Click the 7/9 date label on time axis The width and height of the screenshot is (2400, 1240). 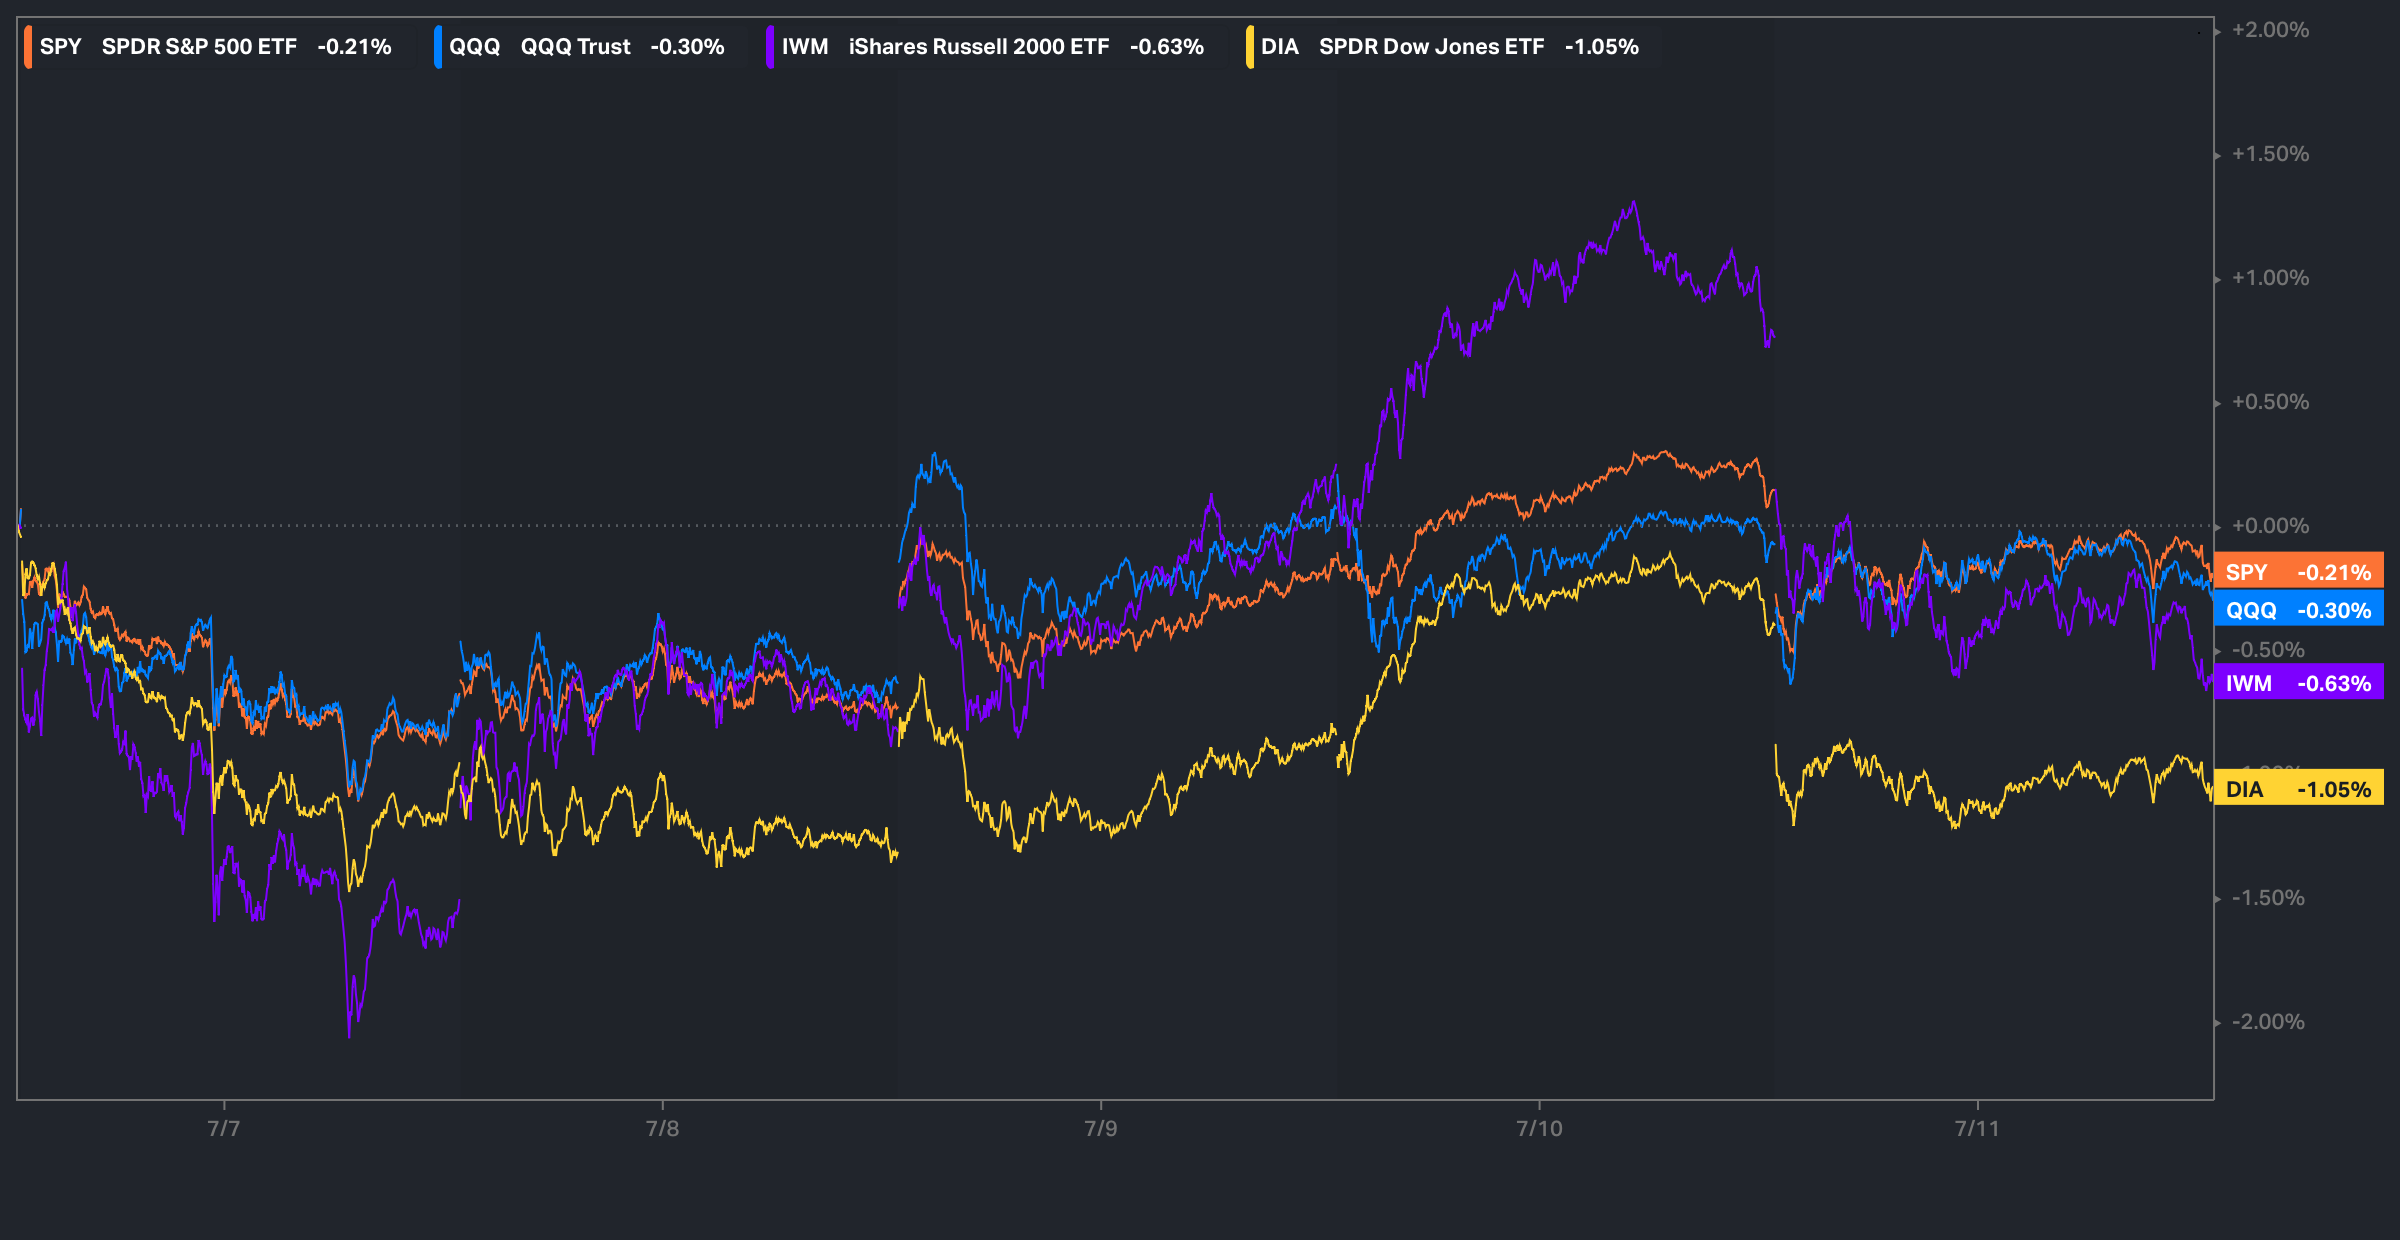click(x=1101, y=1129)
